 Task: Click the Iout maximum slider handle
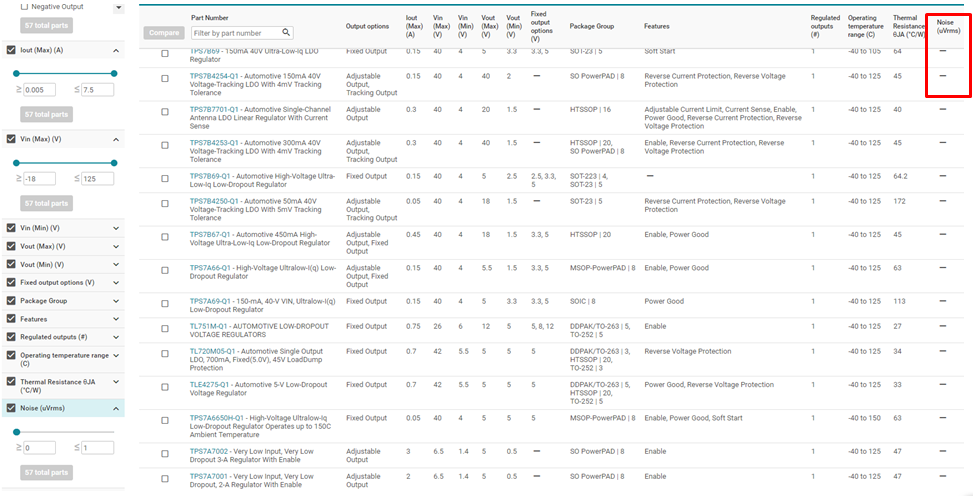coord(114,73)
